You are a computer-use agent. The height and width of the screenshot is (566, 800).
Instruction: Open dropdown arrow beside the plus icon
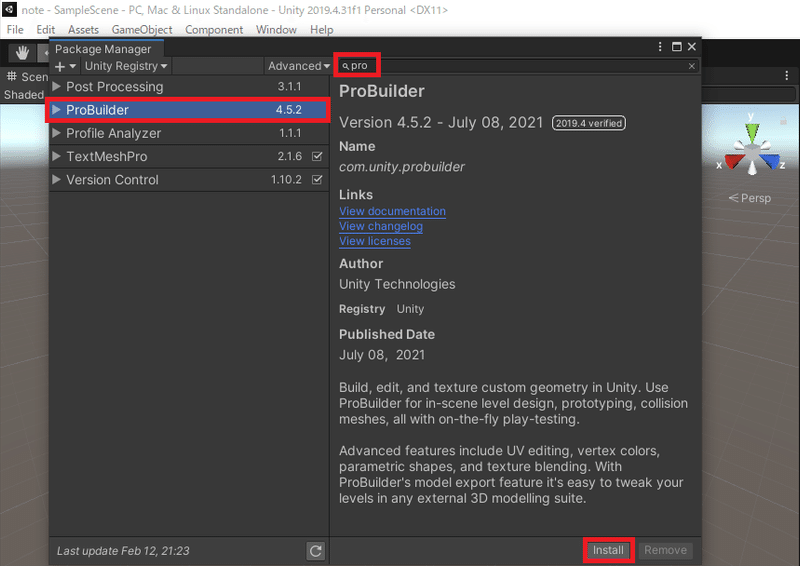click(x=72, y=66)
